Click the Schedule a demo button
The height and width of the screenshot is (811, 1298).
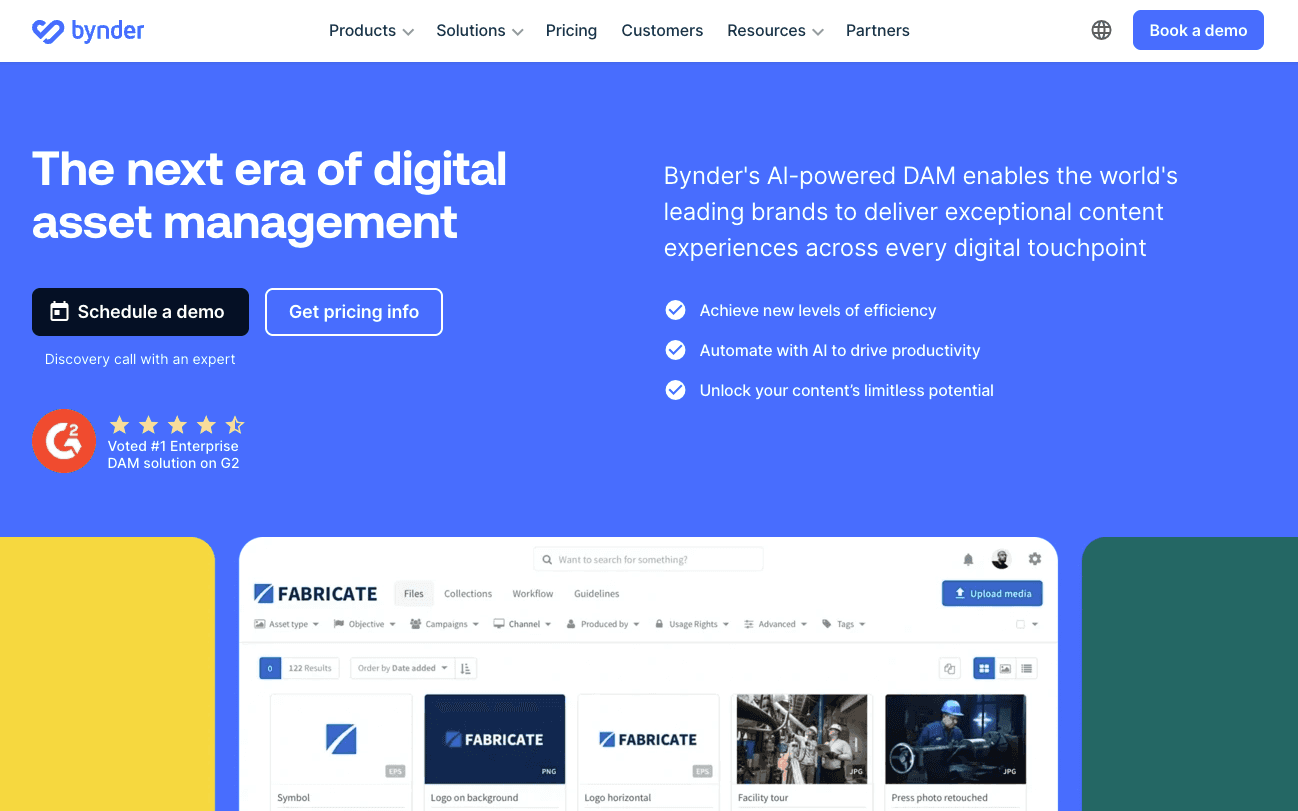pyautogui.click(x=140, y=312)
